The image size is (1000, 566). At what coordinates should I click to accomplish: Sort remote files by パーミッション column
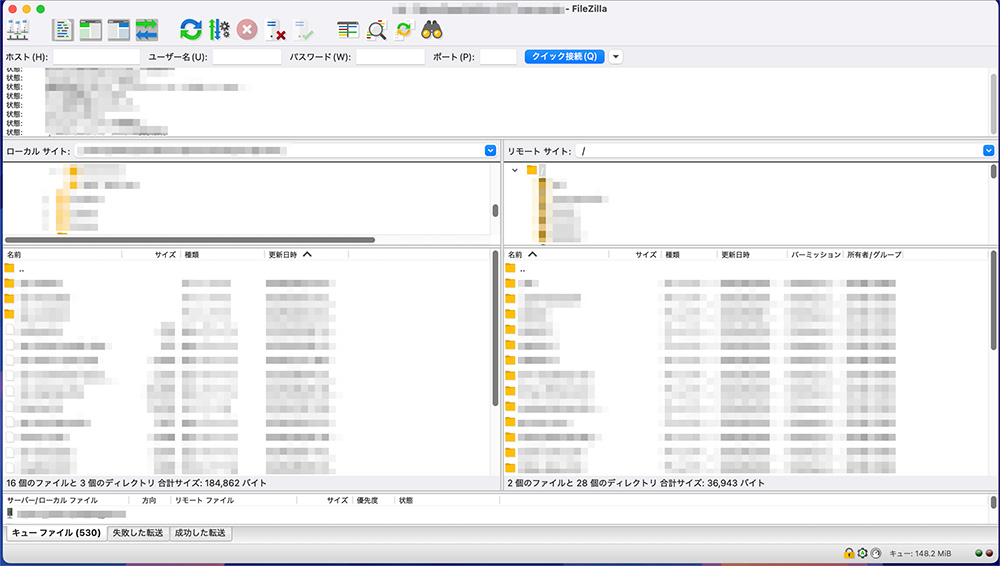[815, 255]
